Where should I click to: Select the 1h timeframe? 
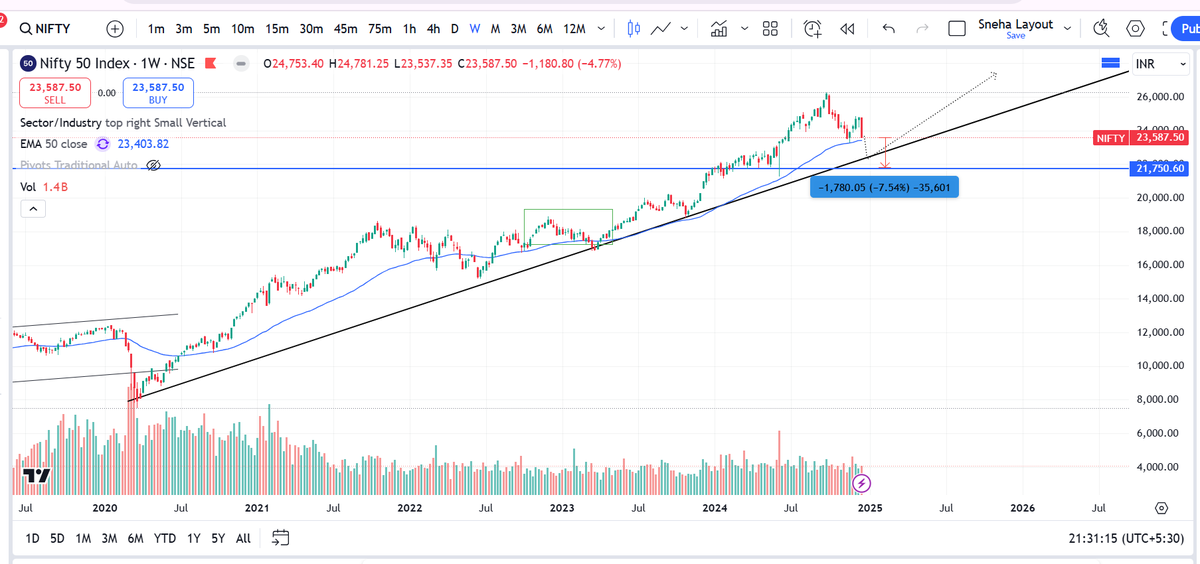(409, 29)
